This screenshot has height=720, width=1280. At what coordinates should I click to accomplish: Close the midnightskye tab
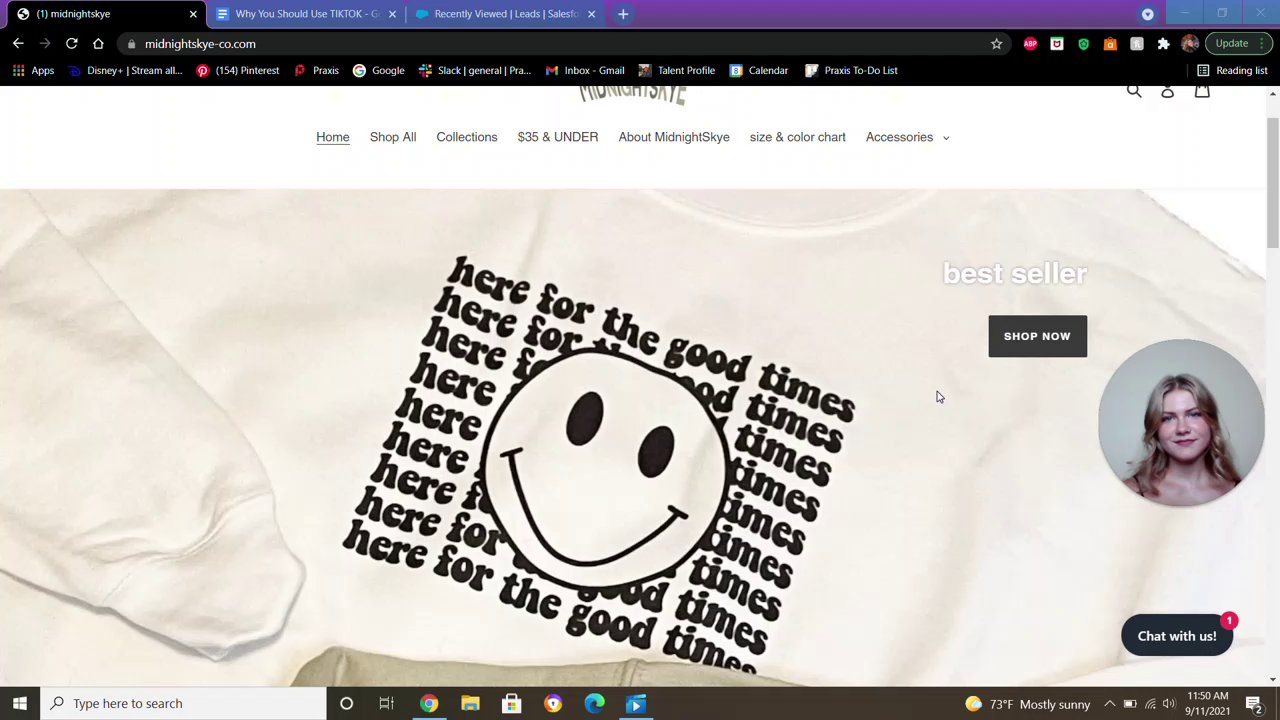pyautogui.click(x=193, y=14)
